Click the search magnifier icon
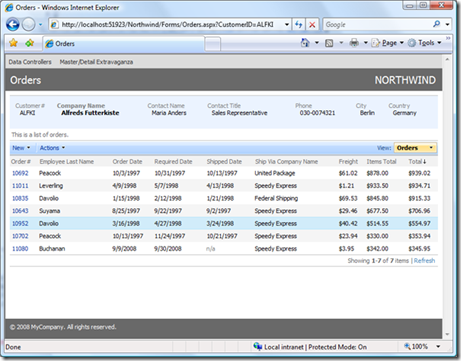Viewport: 461px width, 361px height. click(436, 24)
